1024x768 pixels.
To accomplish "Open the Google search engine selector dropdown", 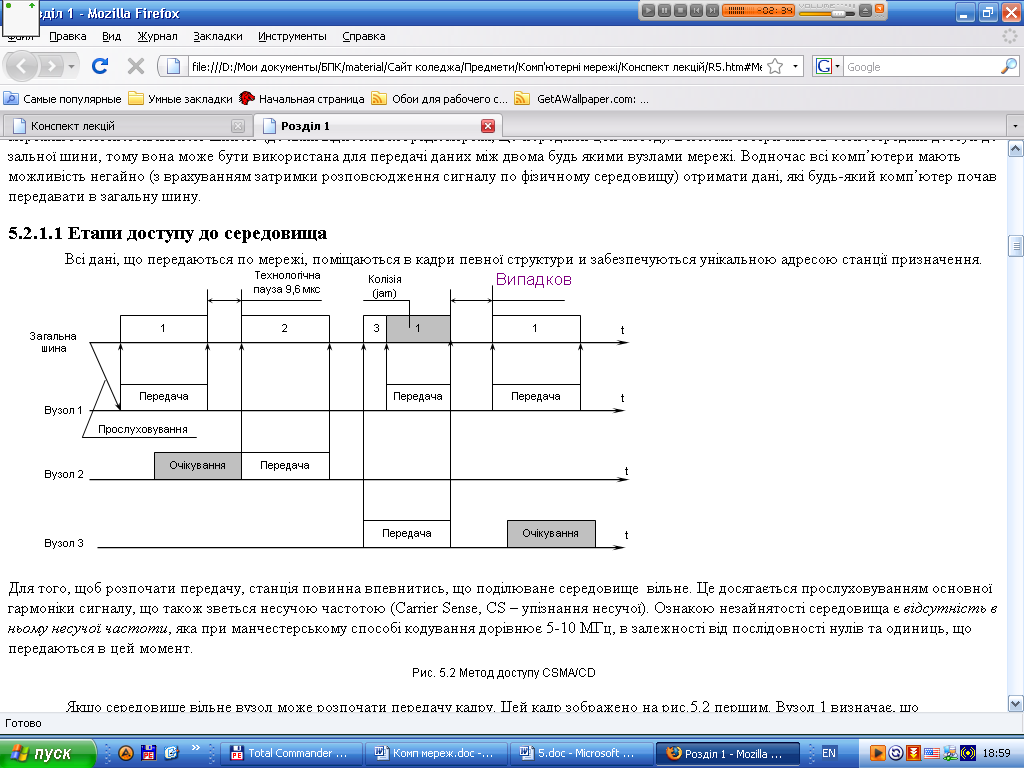I will [827, 67].
